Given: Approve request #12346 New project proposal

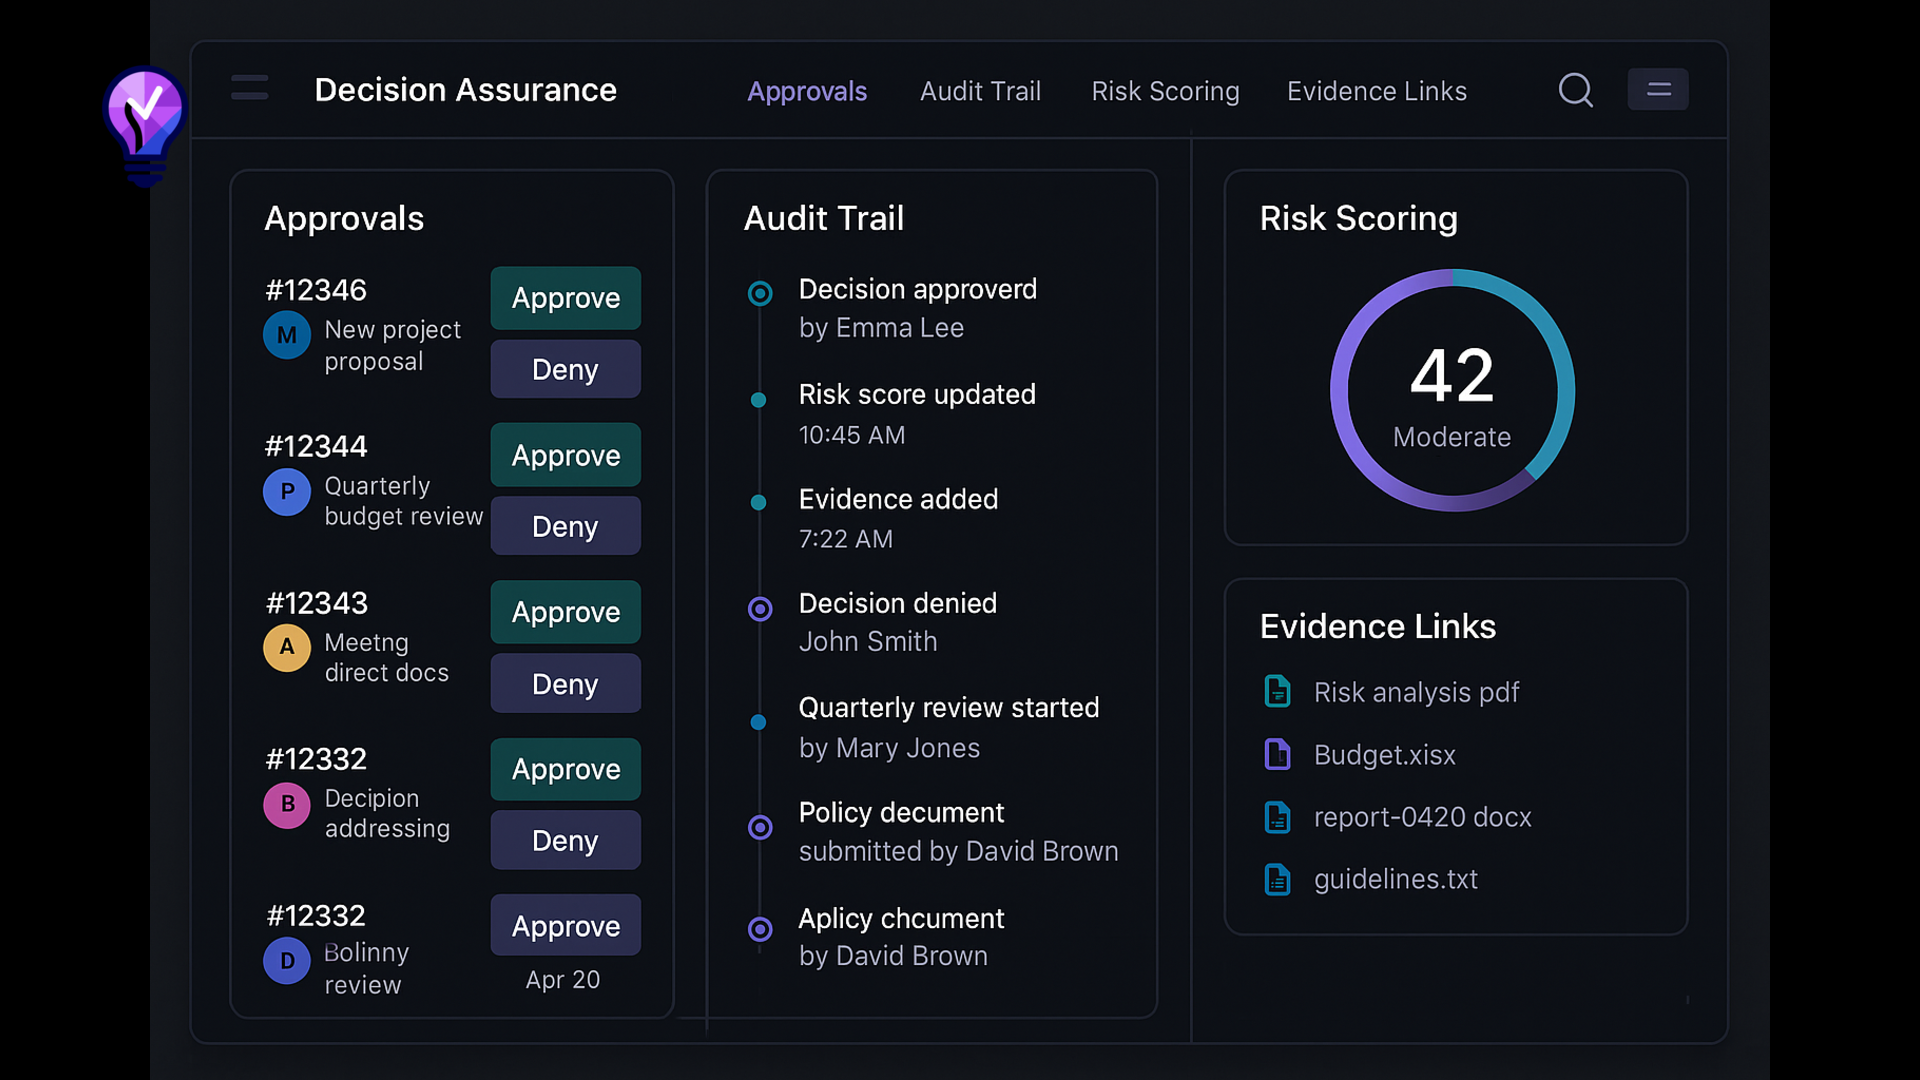Looking at the screenshot, I should [x=565, y=298].
